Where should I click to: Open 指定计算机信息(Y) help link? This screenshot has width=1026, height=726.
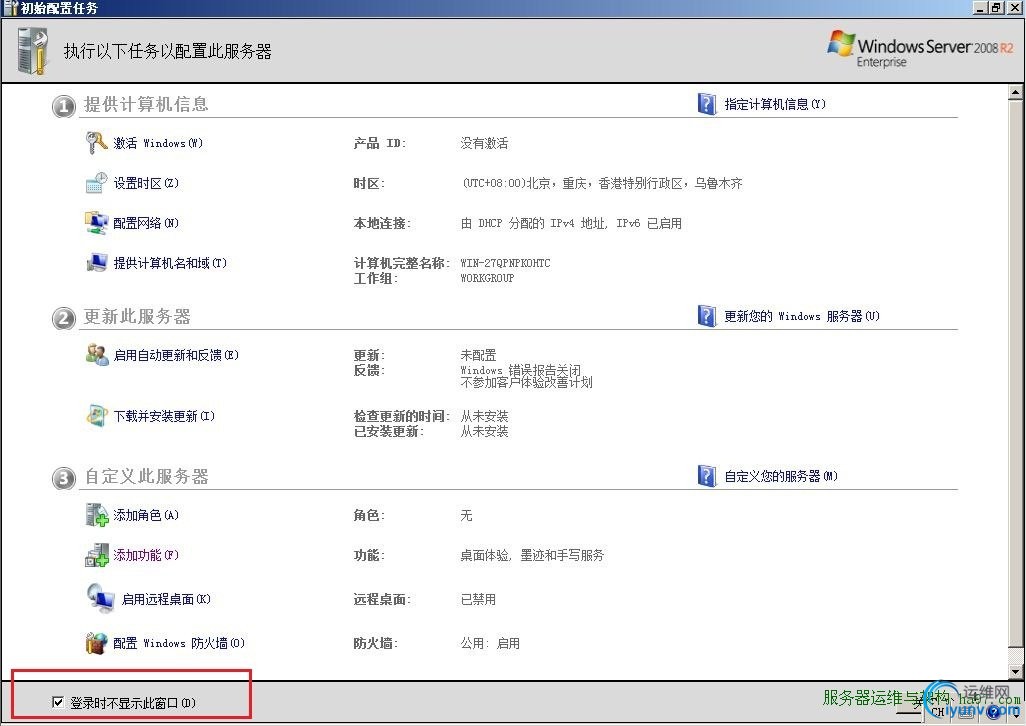point(775,104)
